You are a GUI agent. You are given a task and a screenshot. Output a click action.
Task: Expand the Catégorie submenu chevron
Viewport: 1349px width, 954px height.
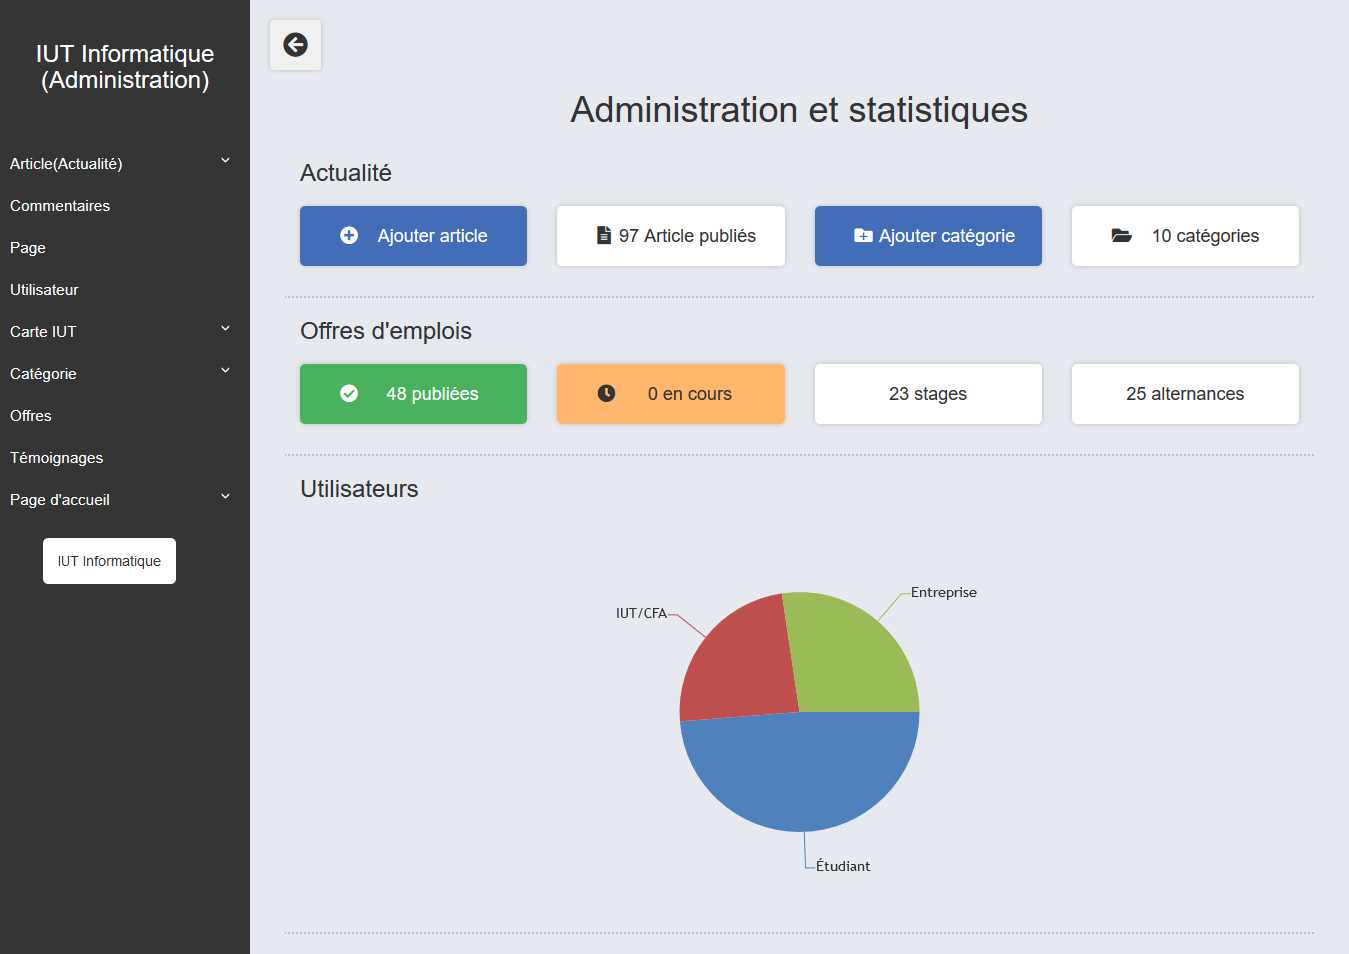(225, 371)
